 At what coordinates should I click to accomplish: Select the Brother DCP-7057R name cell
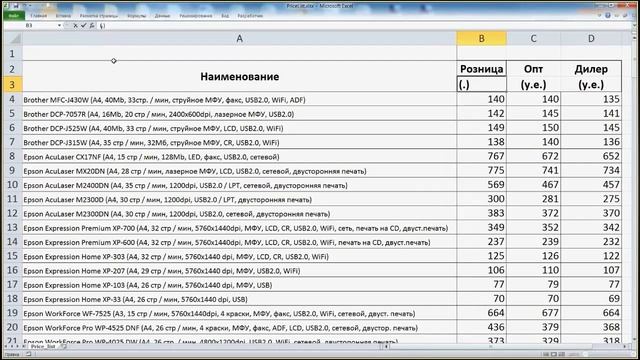tap(239, 113)
